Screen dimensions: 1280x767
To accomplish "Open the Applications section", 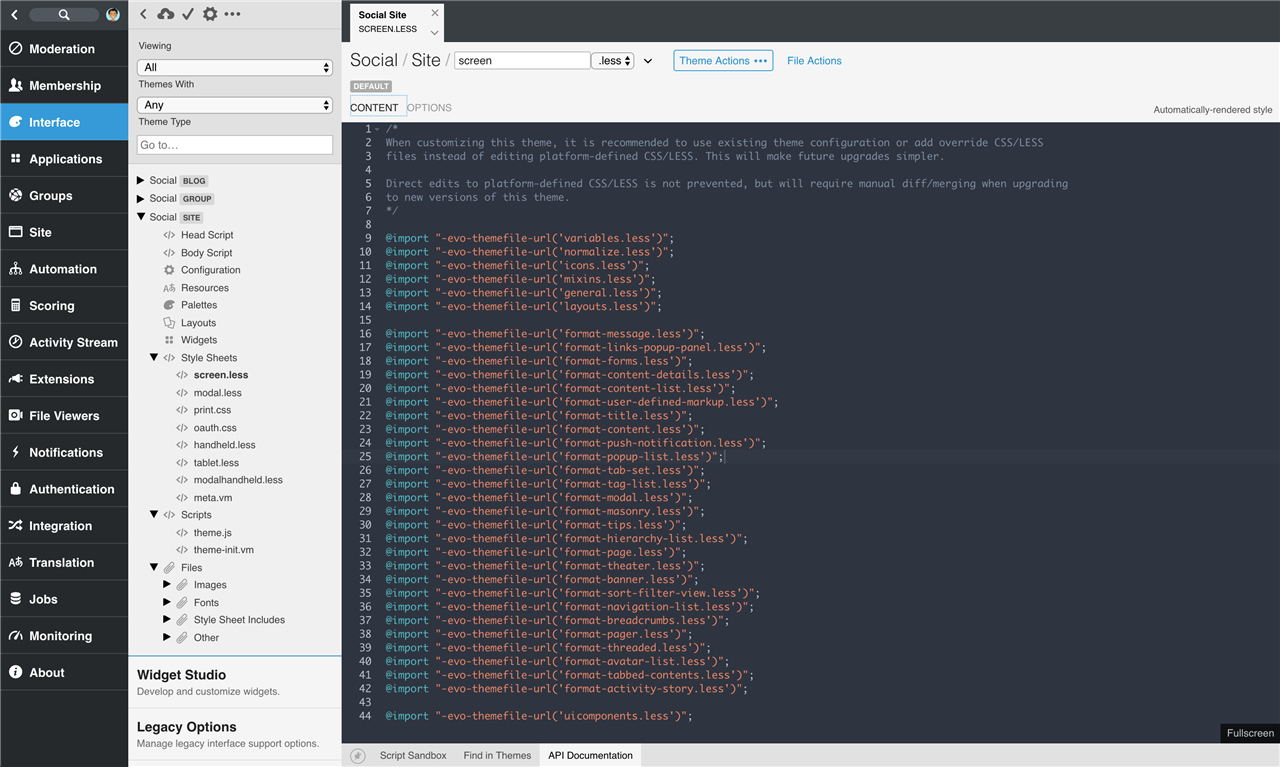I will 64,159.
